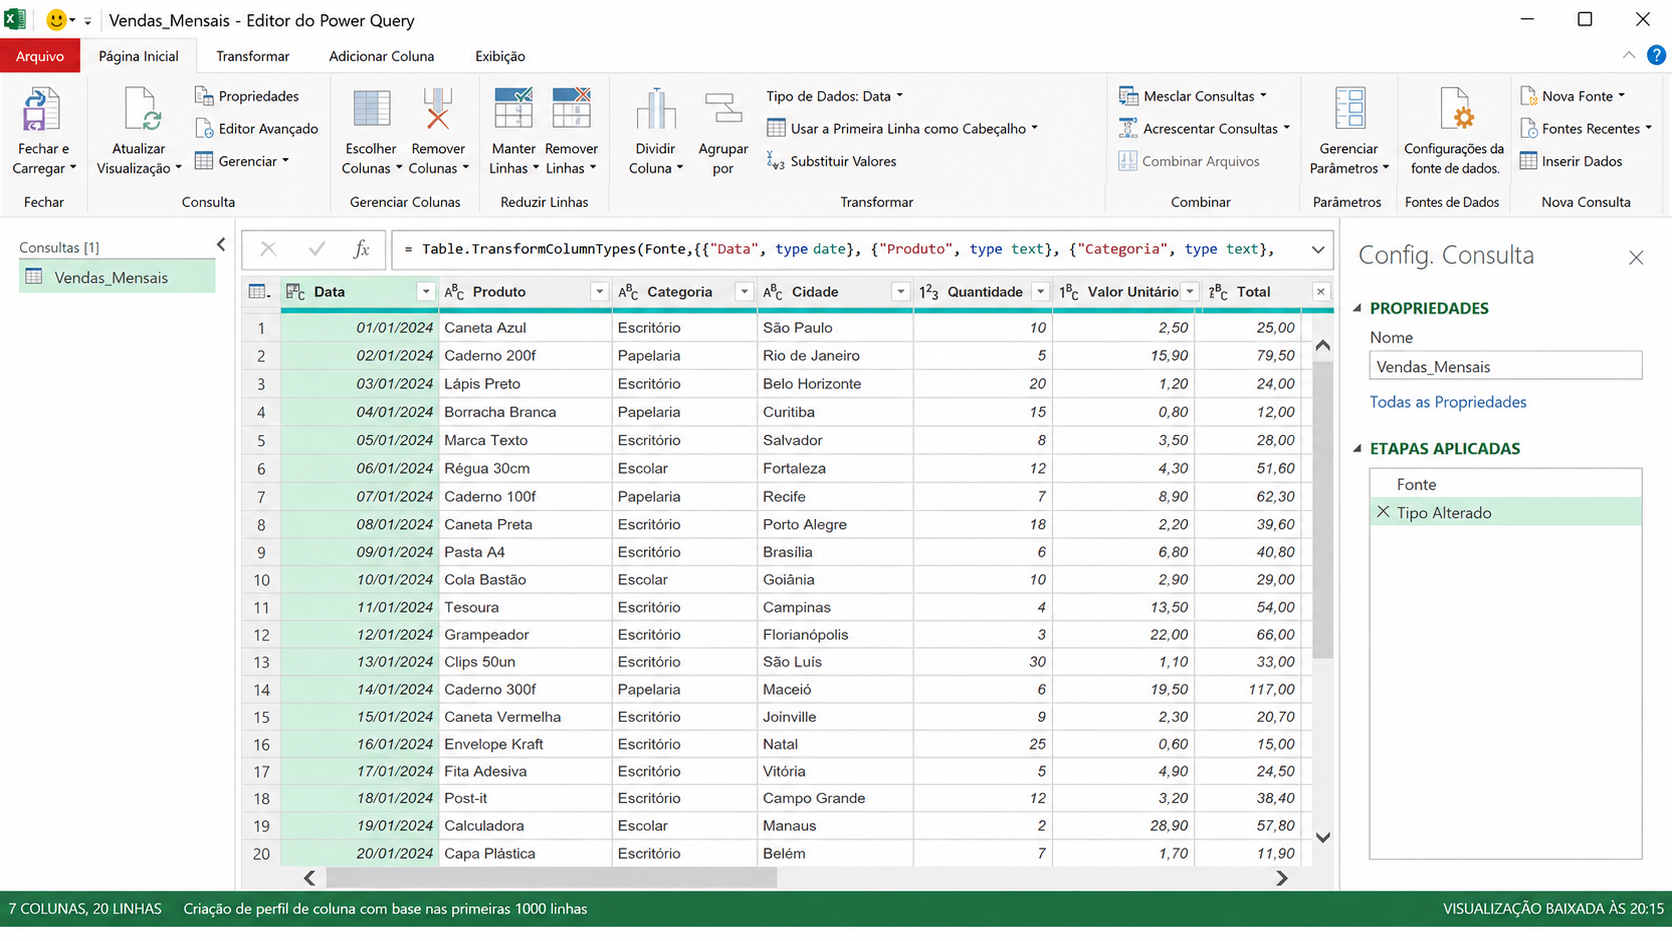Open the Gerenciar dropdown in Consulta group
1672x941 pixels.
point(243,161)
